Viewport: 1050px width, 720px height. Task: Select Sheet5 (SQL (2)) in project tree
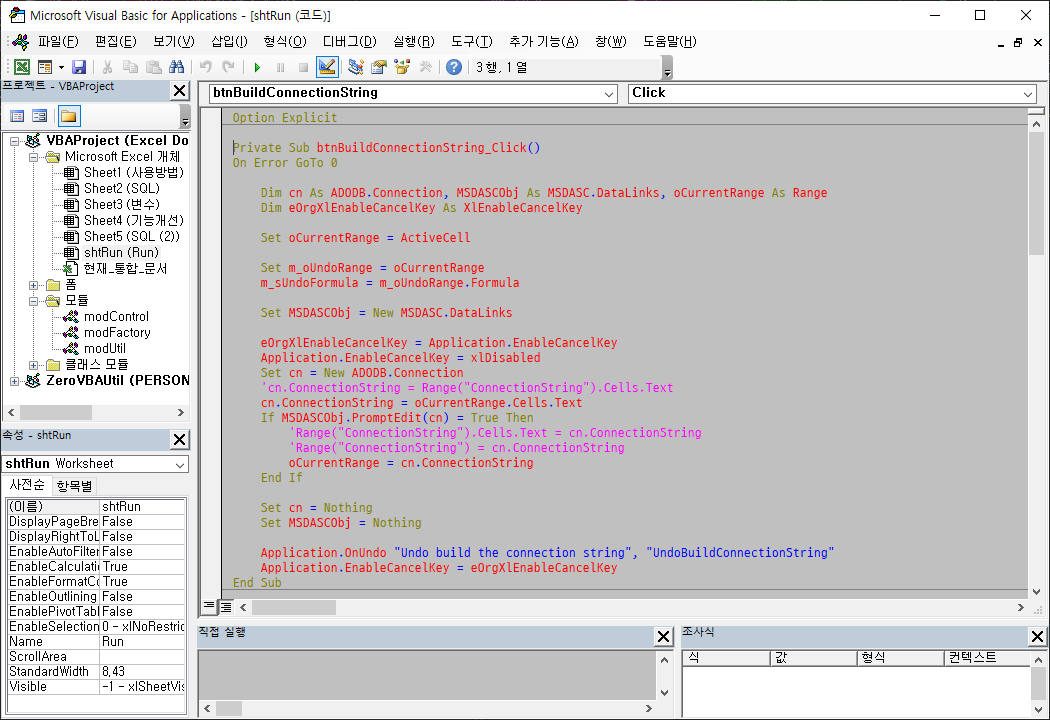click(131, 236)
